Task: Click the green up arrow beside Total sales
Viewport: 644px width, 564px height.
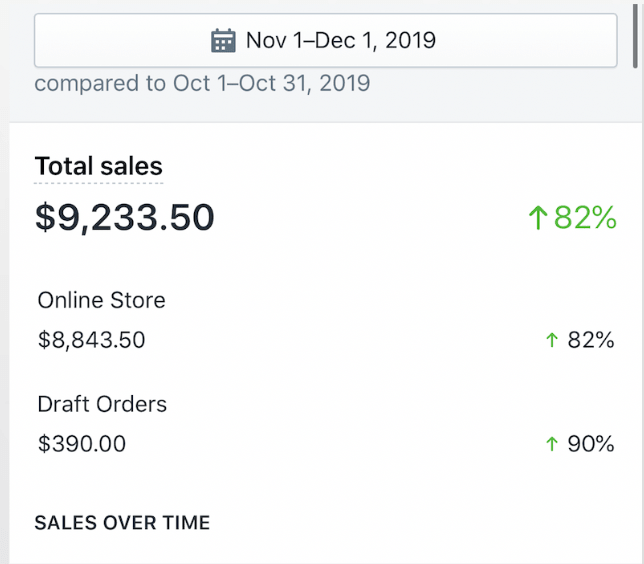Action: [x=537, y=217]
